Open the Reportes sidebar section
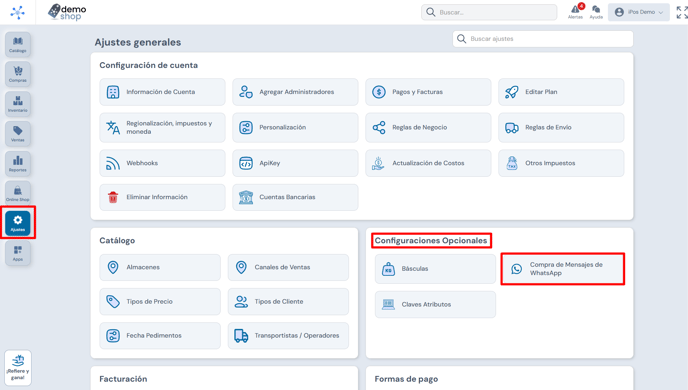The height and width of the screenshot is (390, 688). click(x=18, y=164)
